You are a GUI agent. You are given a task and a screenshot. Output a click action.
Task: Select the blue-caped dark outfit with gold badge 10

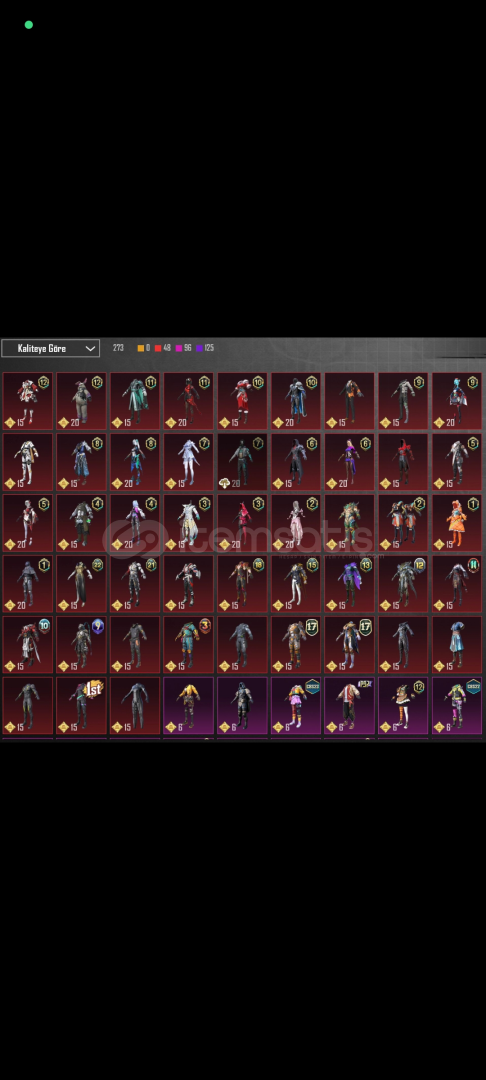click(x=296, y=402)
